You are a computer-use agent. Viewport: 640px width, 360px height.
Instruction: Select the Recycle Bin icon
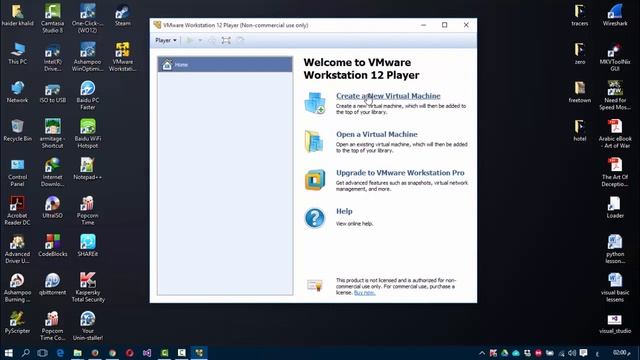pyautogui.click(x=18, y=130)
